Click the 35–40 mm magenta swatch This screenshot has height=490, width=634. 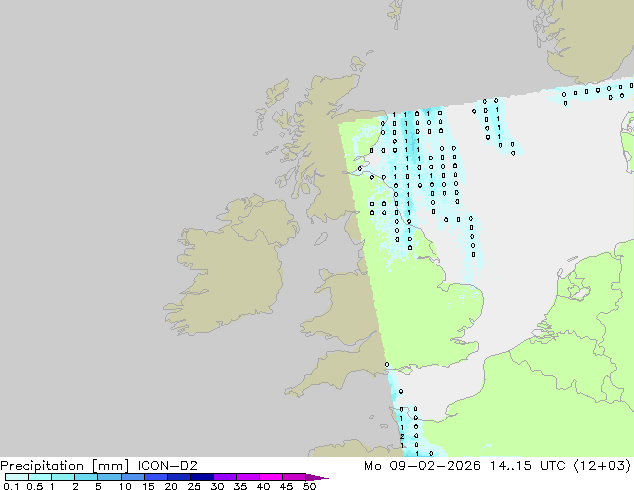247,477
